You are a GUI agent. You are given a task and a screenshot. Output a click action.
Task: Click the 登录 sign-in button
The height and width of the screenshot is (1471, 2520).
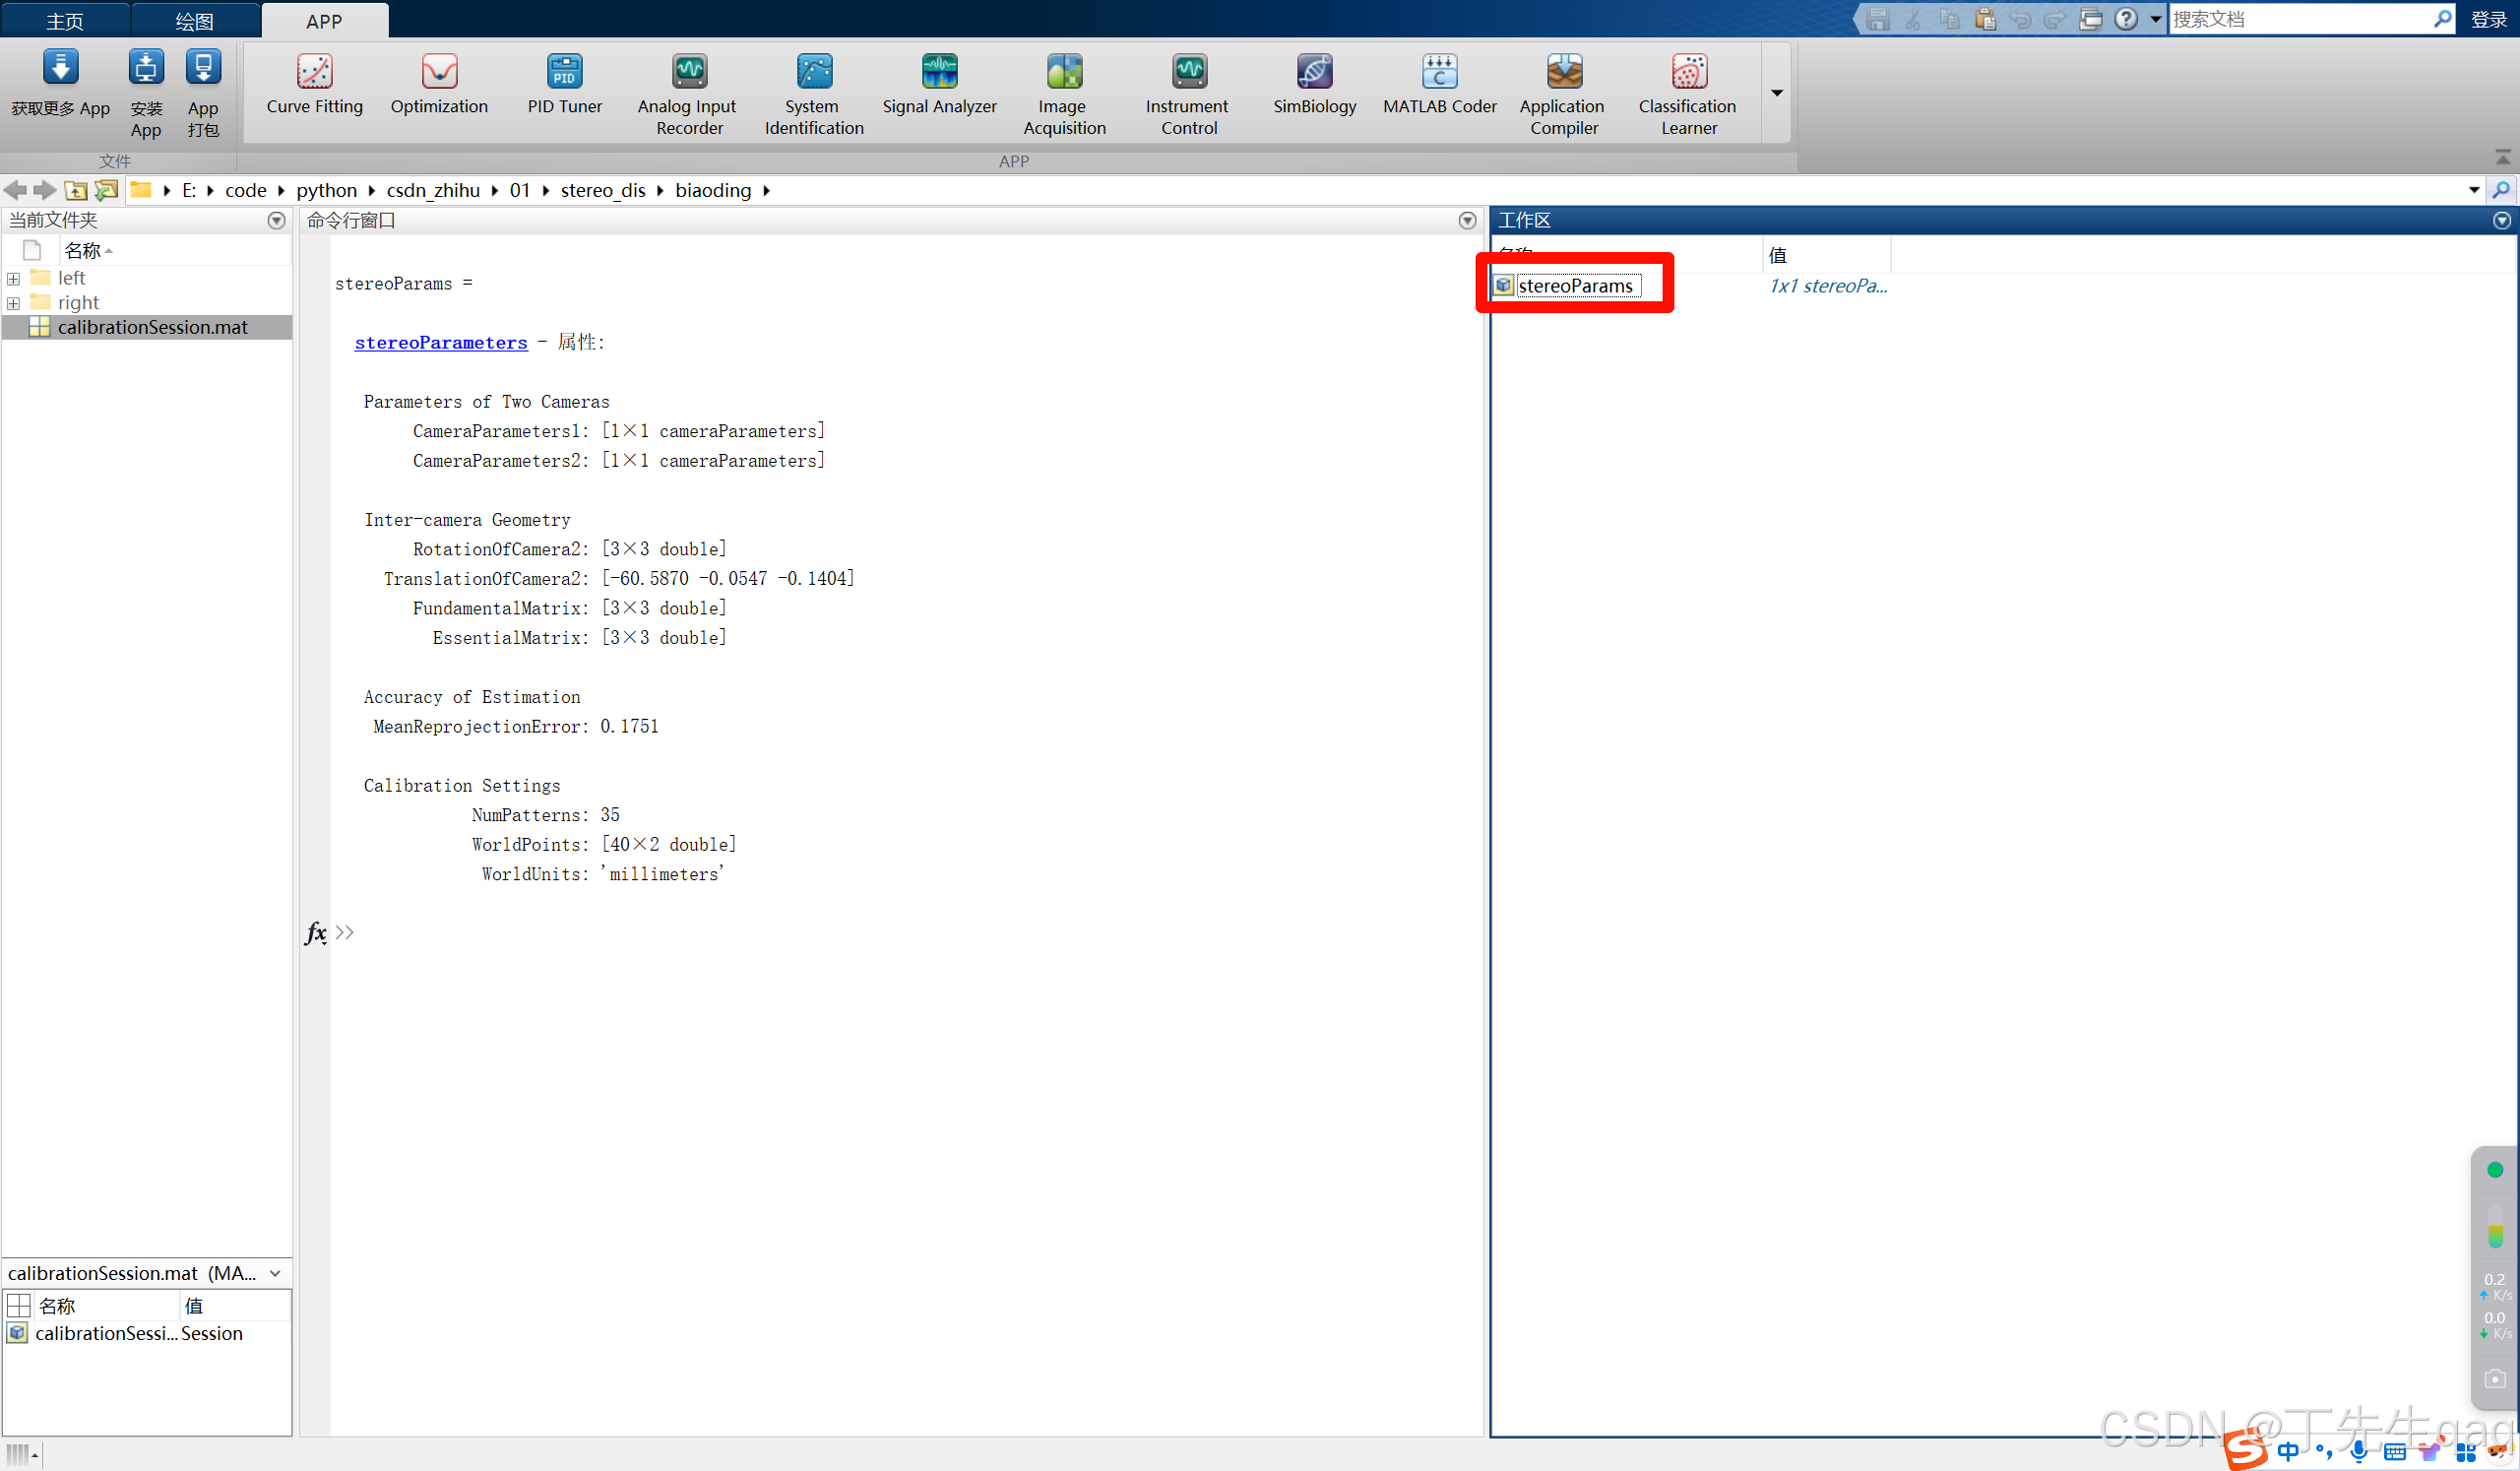pyautogui.click(x=2488, y=19)
